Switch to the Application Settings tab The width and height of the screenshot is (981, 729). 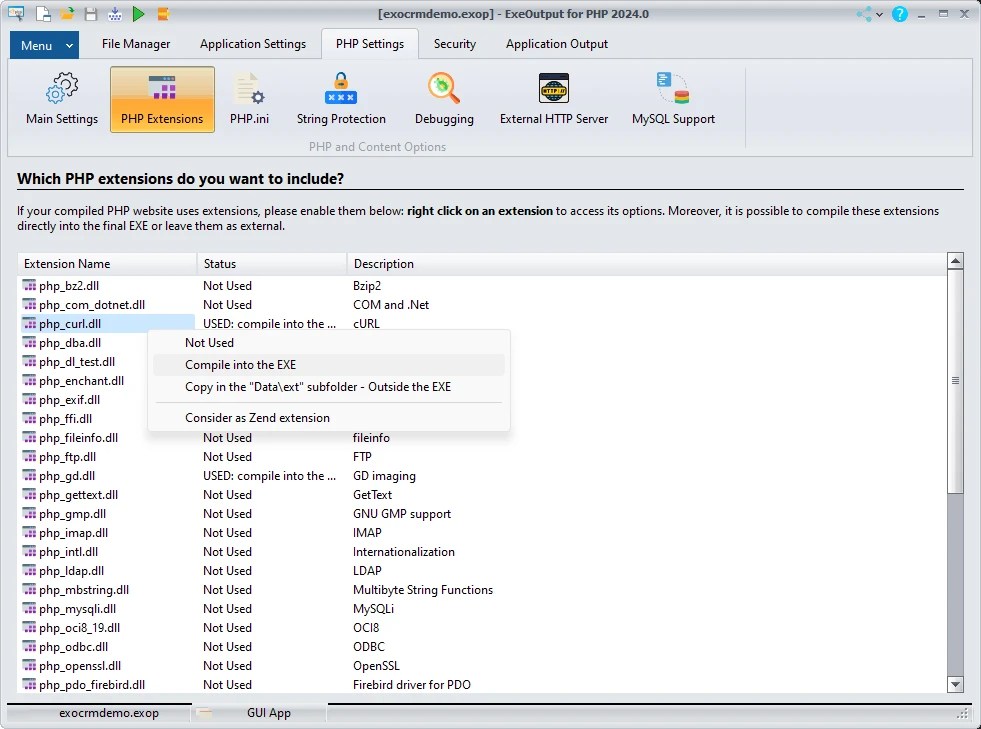(x=253, y=44)
